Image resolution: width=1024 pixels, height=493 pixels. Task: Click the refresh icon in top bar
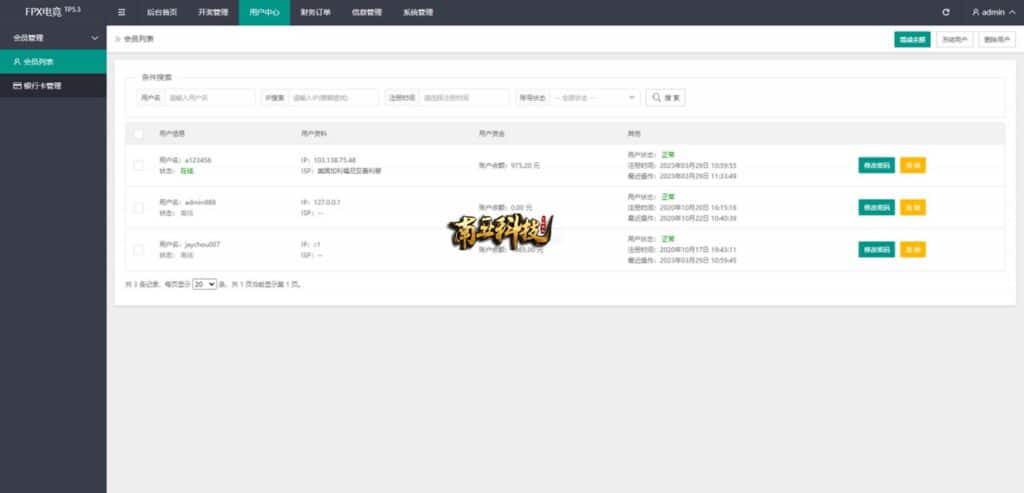point(946,12)
